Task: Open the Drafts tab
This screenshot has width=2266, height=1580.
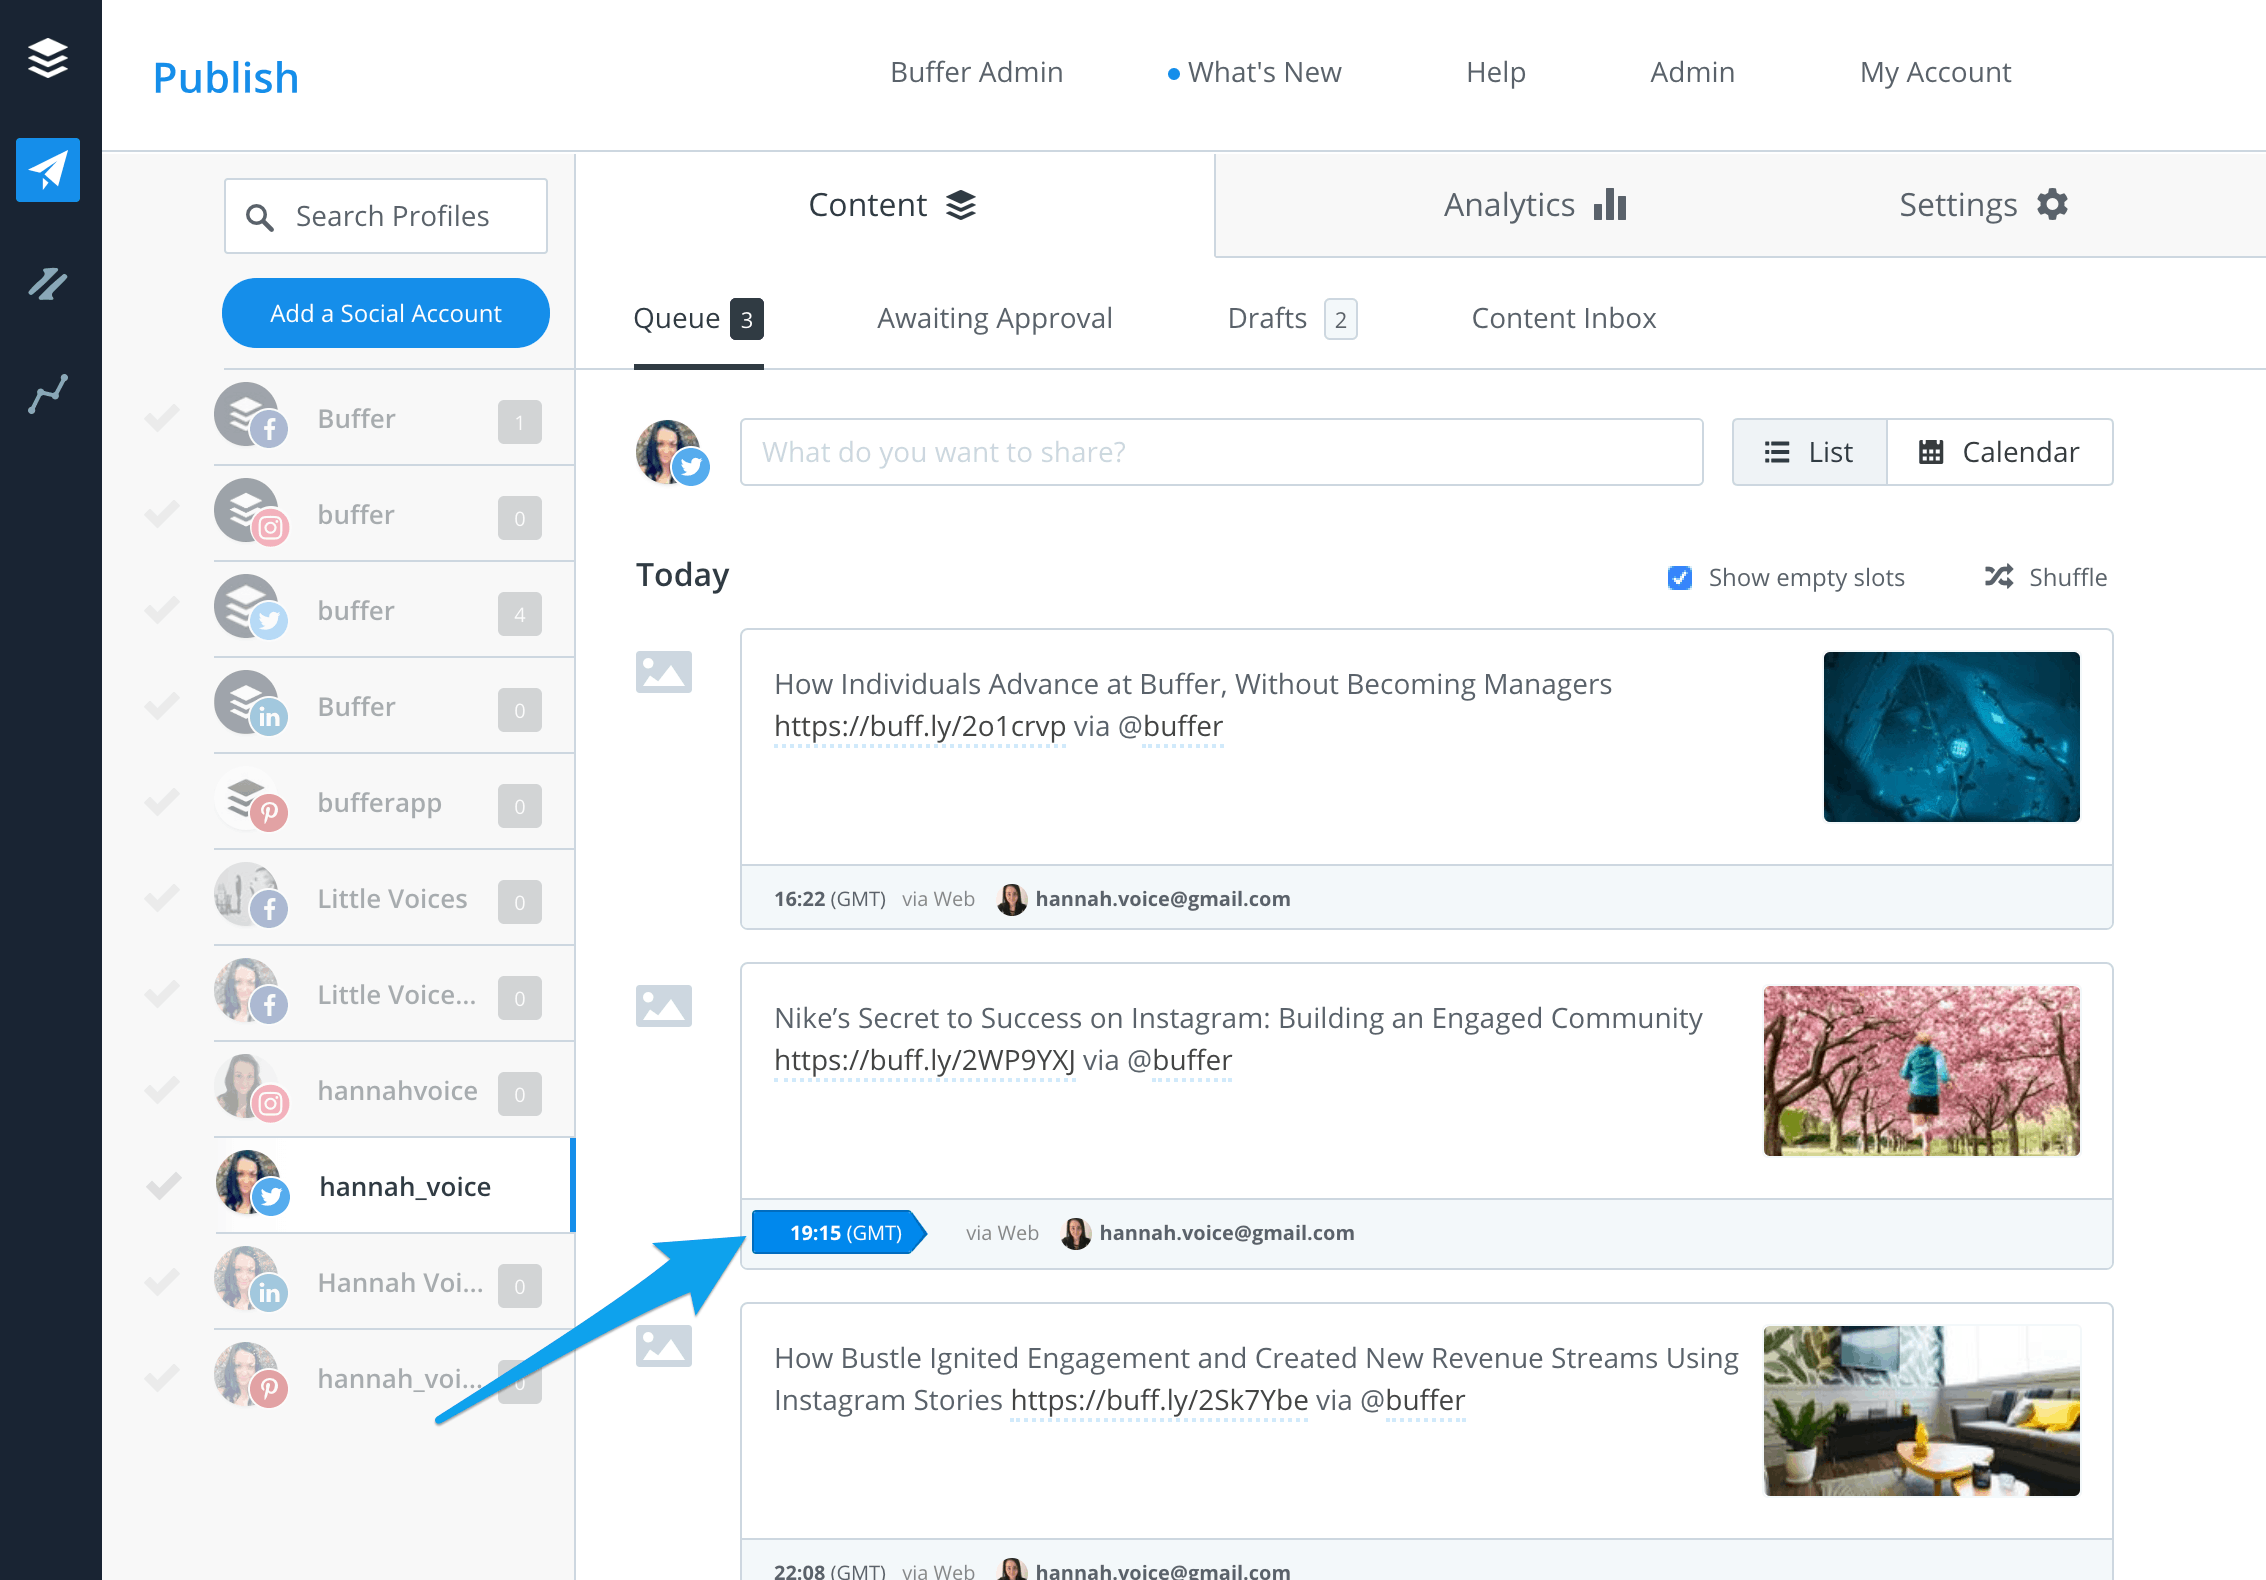Action: [x=1292, y=319]
